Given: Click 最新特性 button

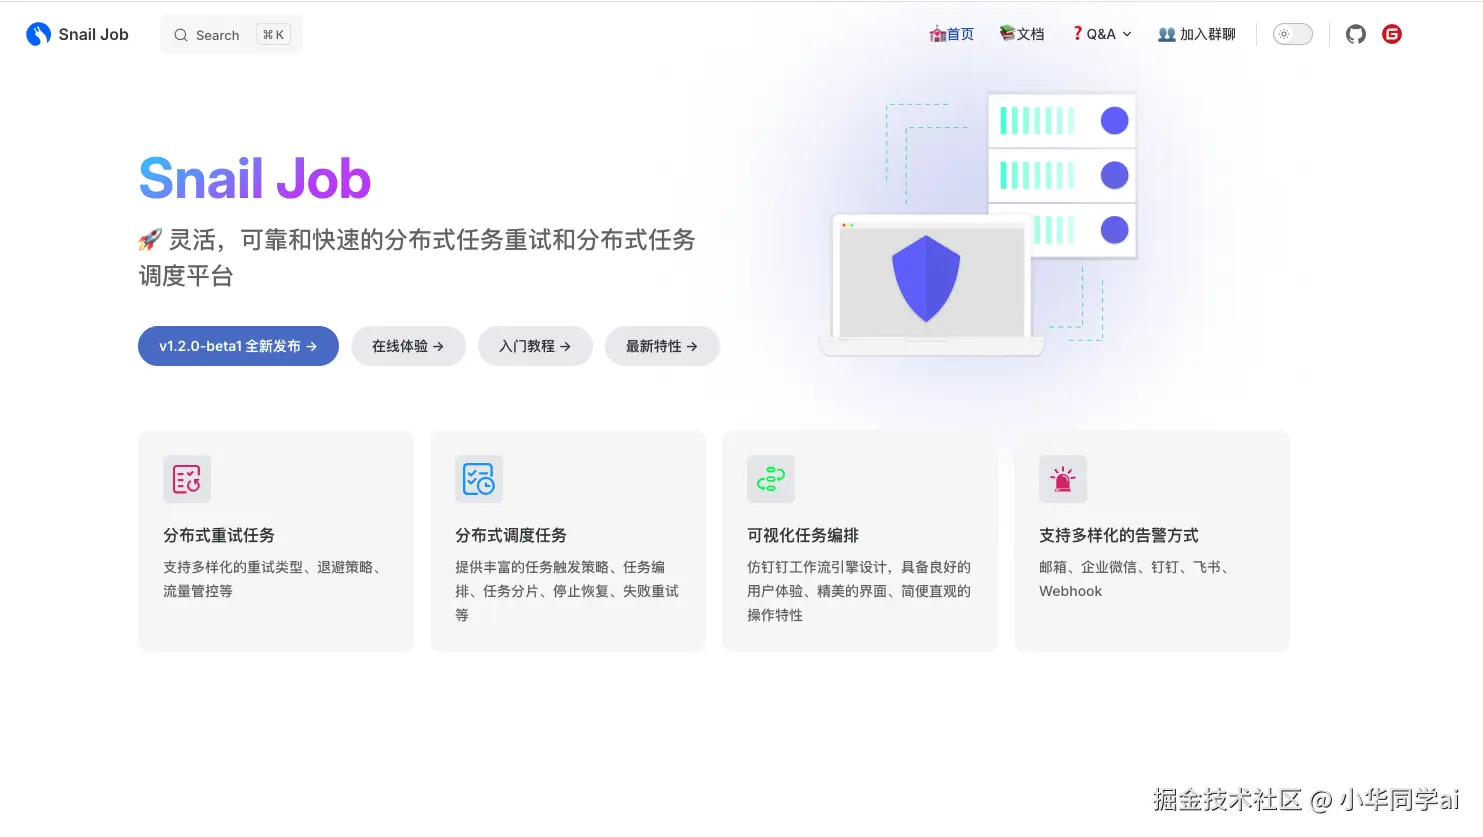Looking at the screenshot, I should pos(662,346).
